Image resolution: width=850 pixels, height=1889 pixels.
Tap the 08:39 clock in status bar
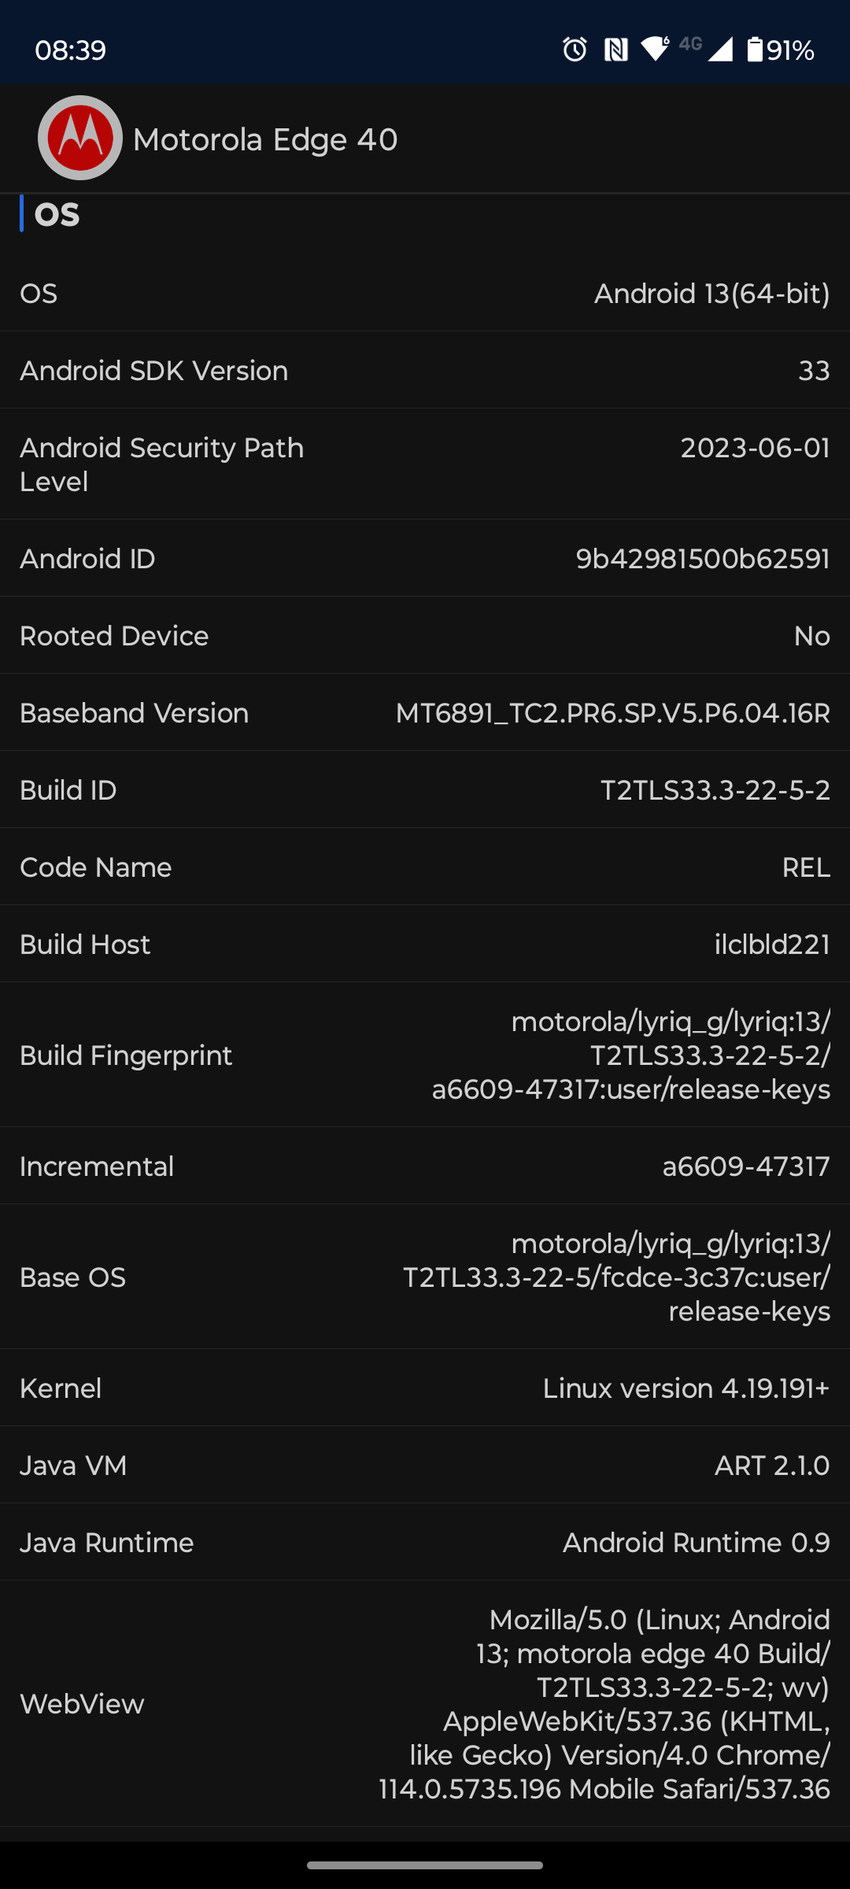[70, 50]
